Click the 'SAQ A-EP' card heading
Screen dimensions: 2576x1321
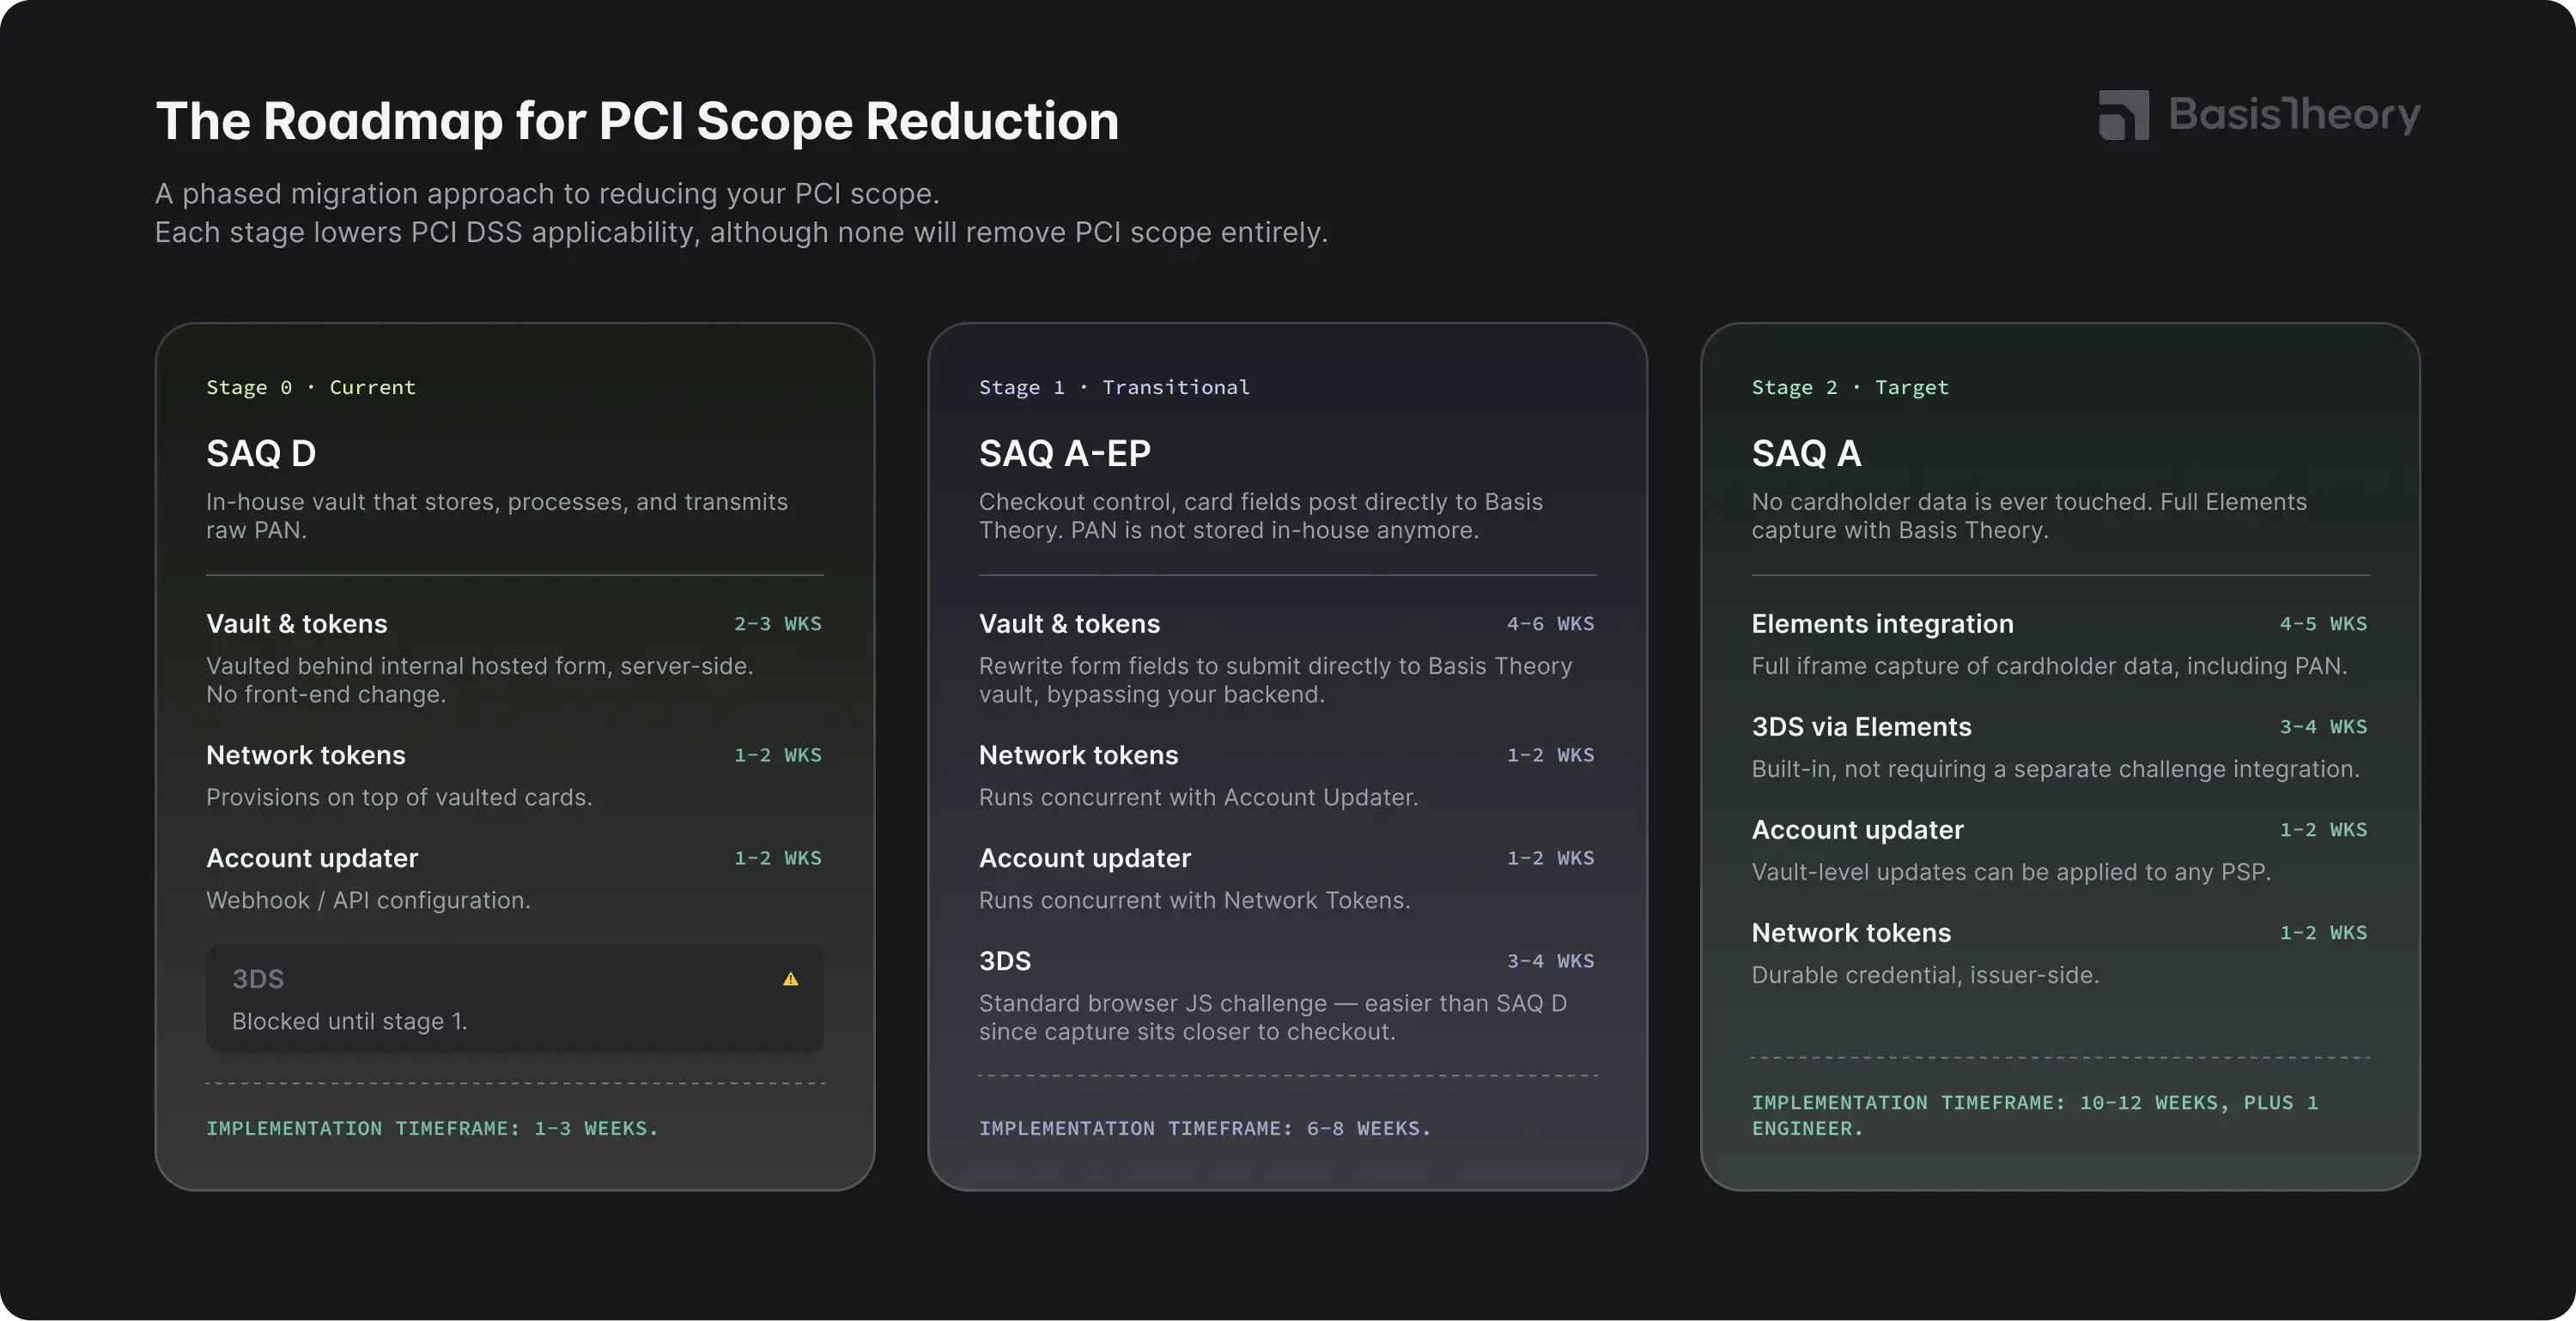point(1065,453)
